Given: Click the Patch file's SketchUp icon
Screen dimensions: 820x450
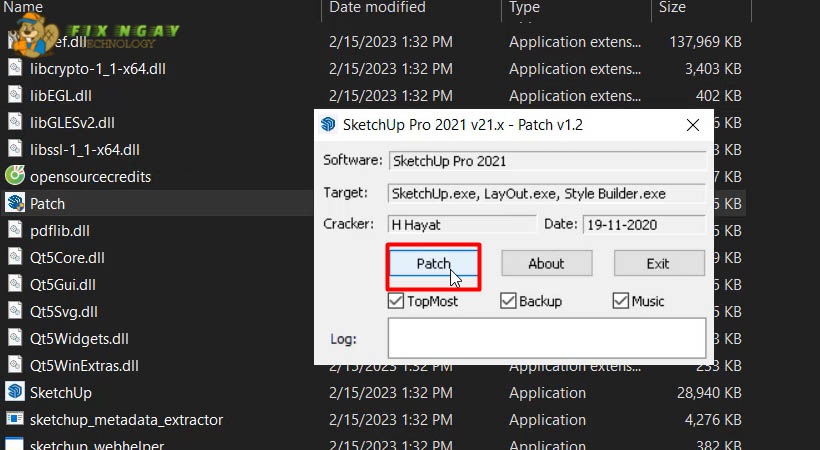Looking at the screenshot, I should tap(15, 203).
